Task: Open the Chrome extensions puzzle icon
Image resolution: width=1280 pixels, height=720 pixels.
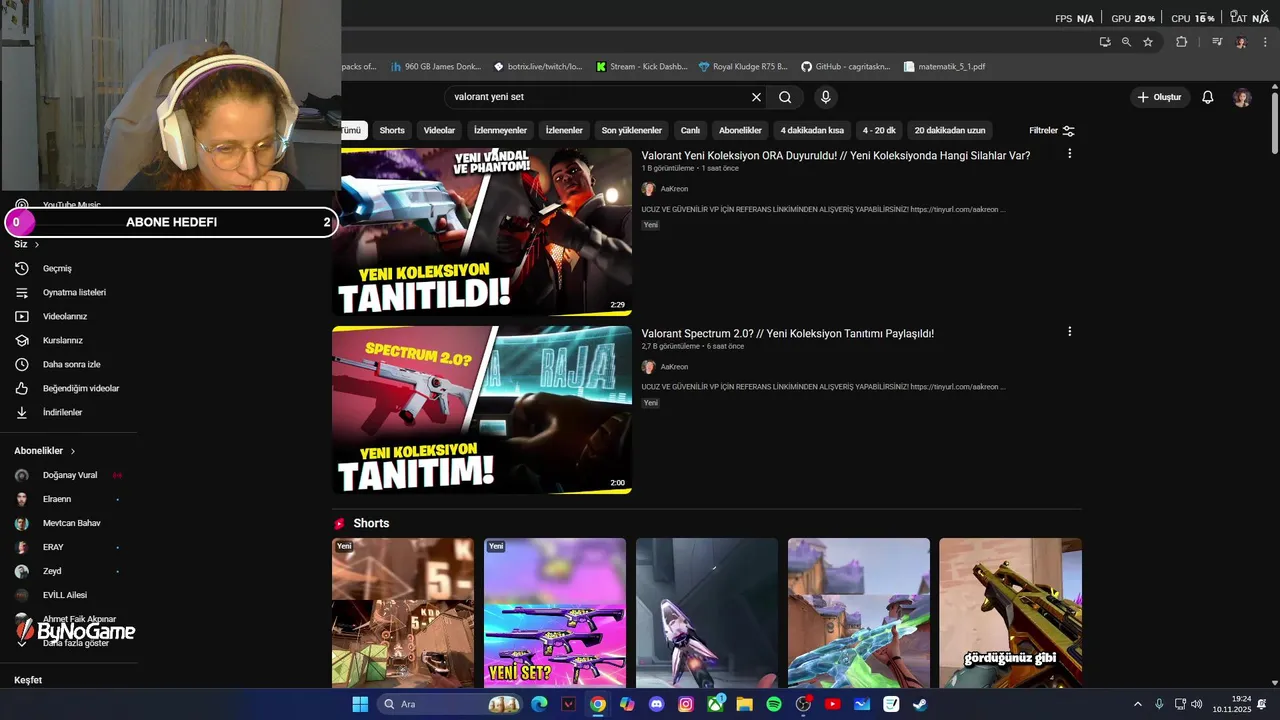Action: pyautogui.click(x=1181, y=42)
